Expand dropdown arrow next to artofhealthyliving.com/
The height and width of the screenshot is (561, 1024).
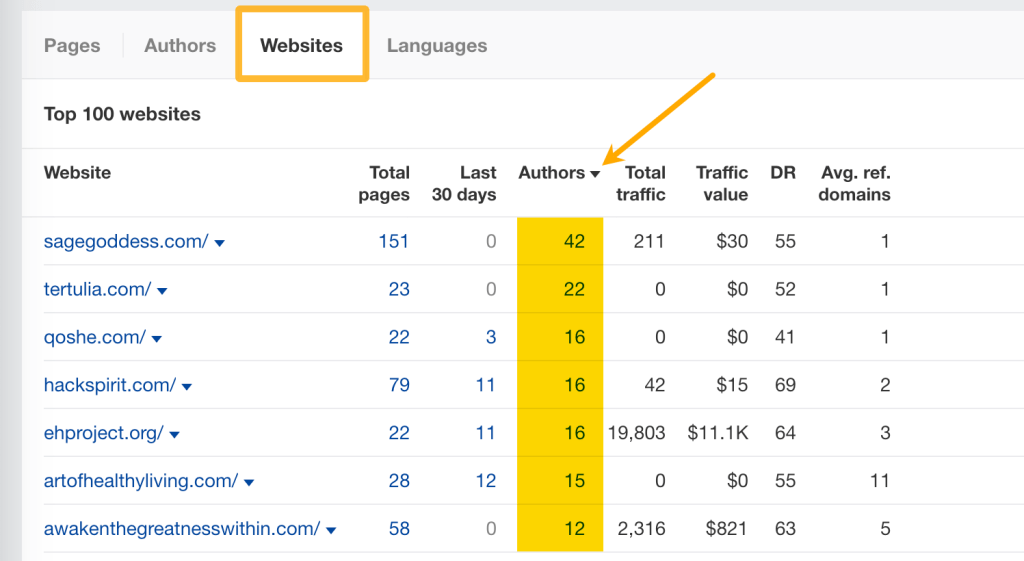click(249, 483)
